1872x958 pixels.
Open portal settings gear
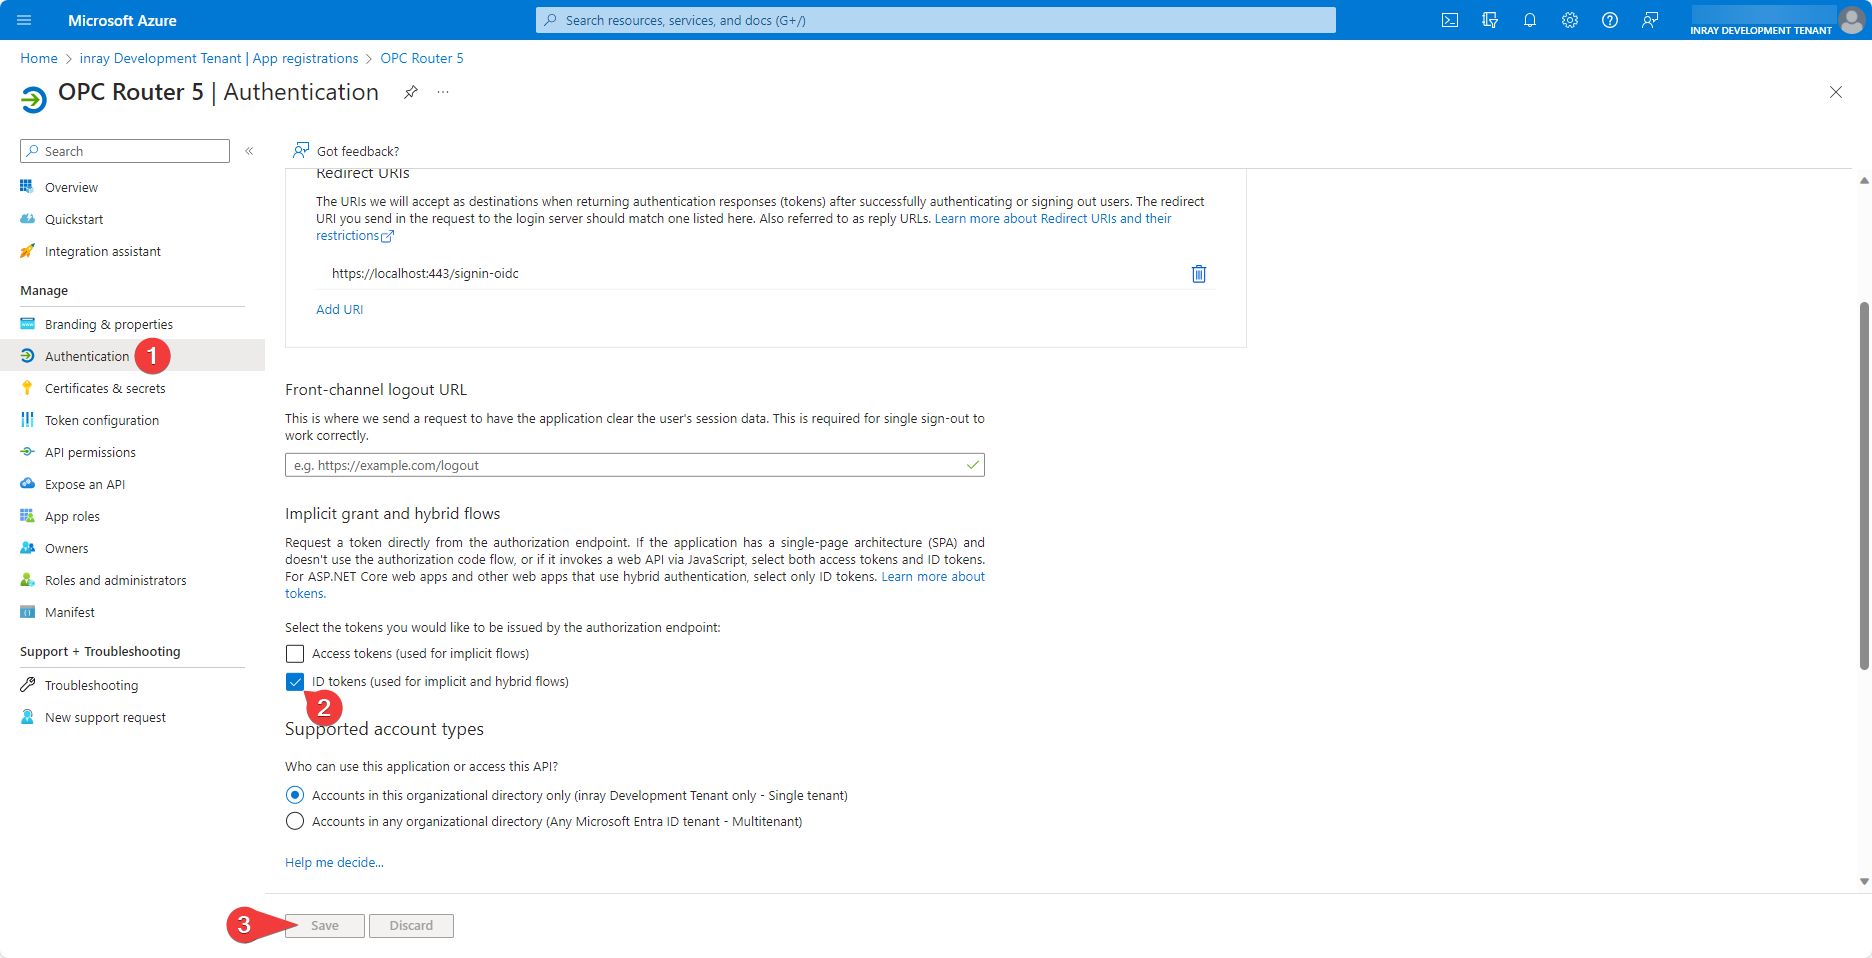click(1570, 20)
